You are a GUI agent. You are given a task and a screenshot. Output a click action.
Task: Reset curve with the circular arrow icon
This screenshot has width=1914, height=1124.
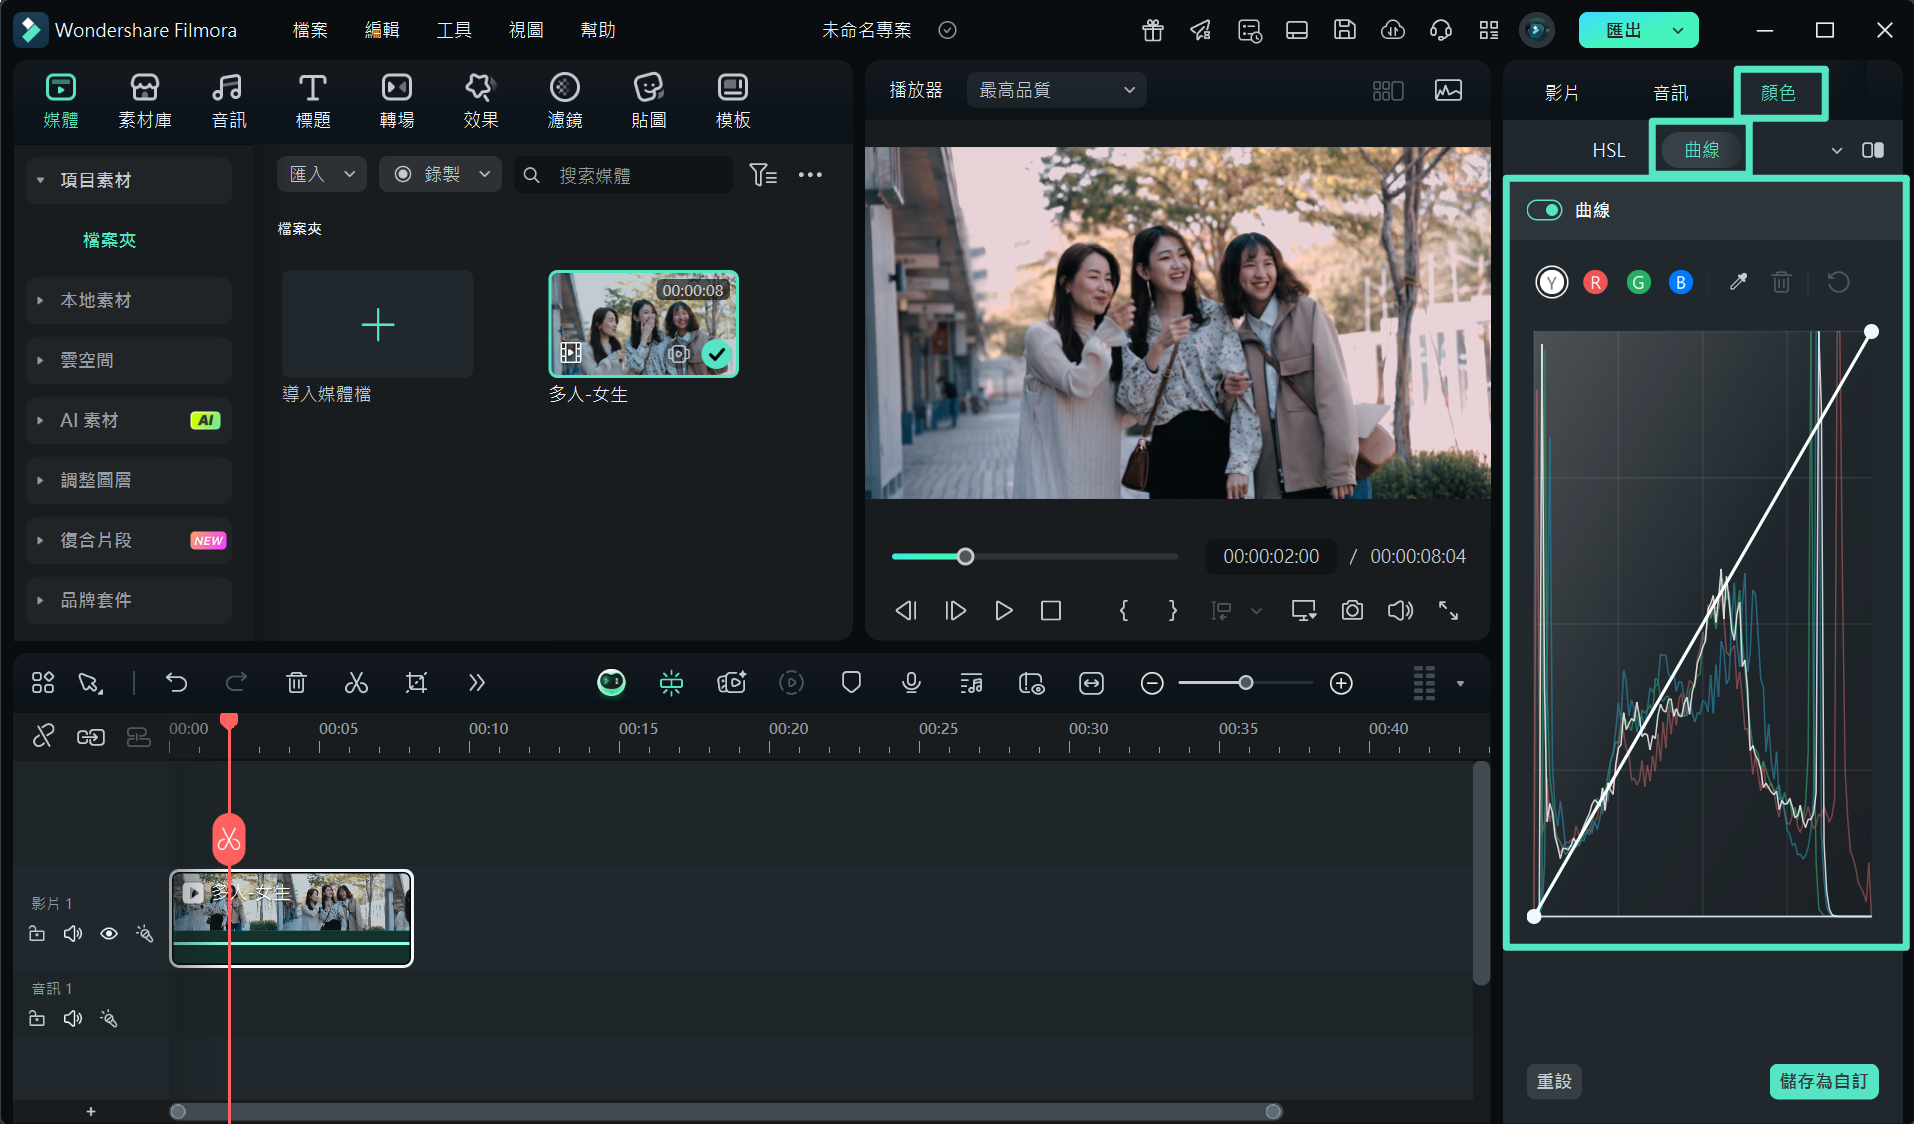coord(1838,282)
